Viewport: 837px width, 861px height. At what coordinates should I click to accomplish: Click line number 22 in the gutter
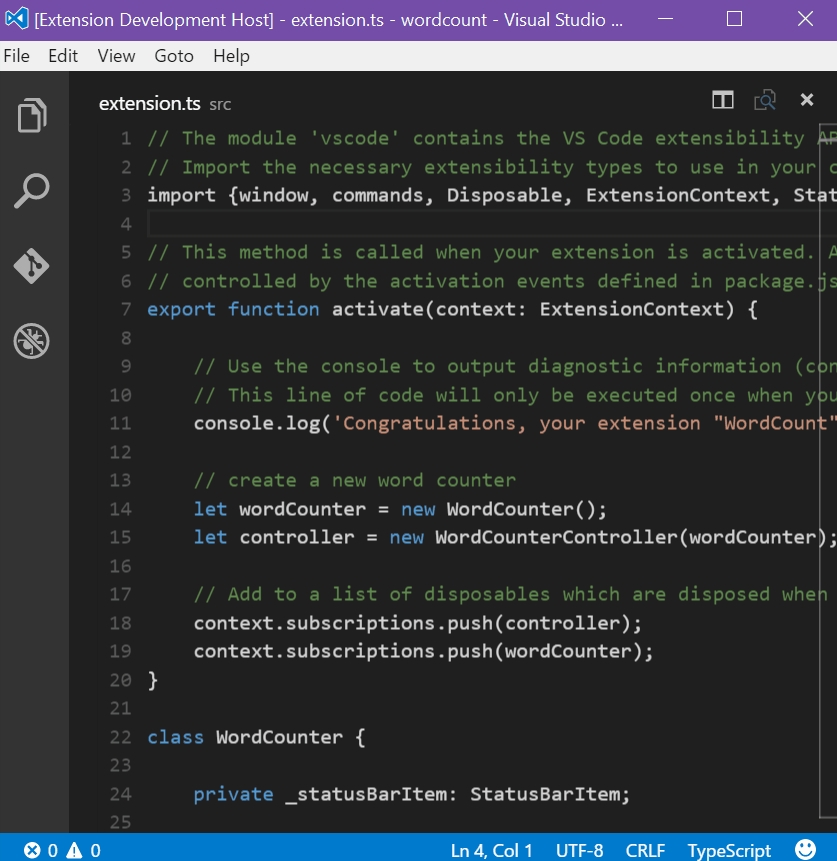(121, 737)
